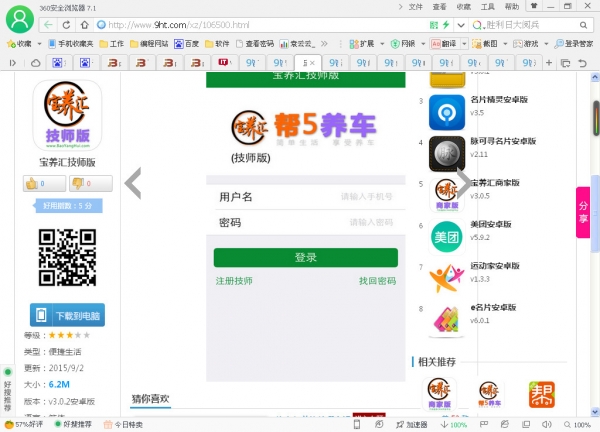Image resolution: width=600 pixels, height=432 pixels.
Task: Open the 扩展 dropdown arrow
Action: pos(382,44)
